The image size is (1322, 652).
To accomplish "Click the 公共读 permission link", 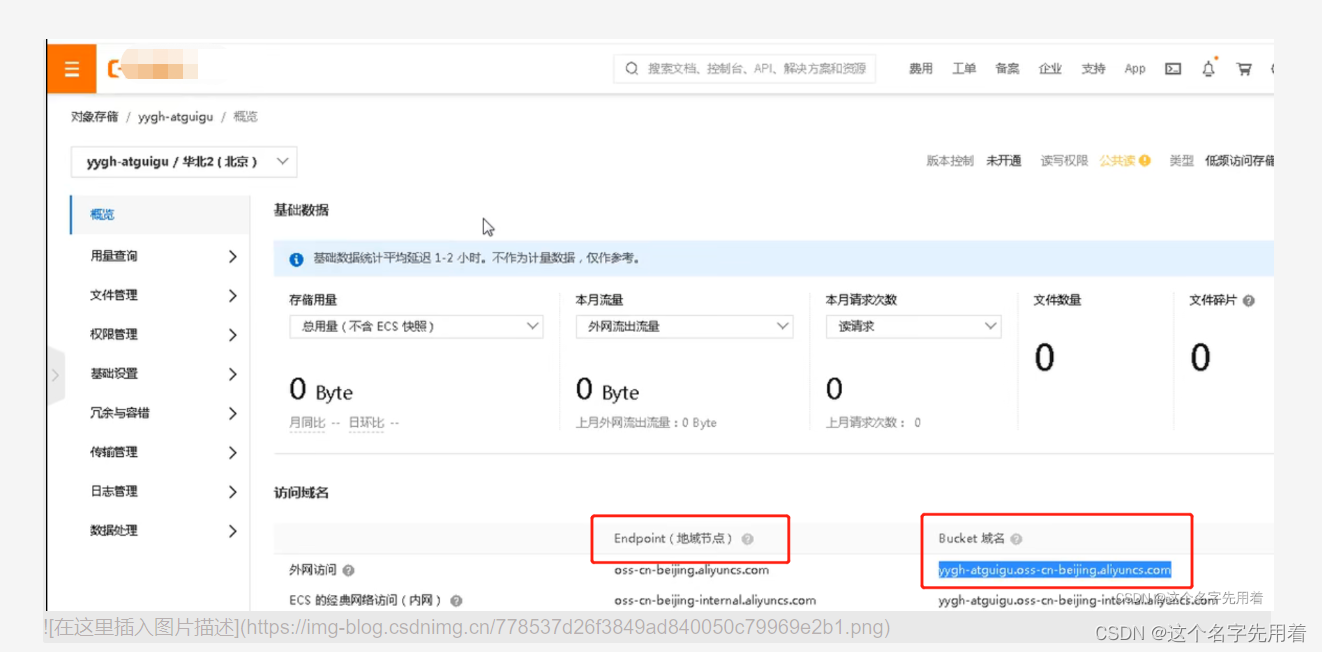I will tap(1116, 161).
